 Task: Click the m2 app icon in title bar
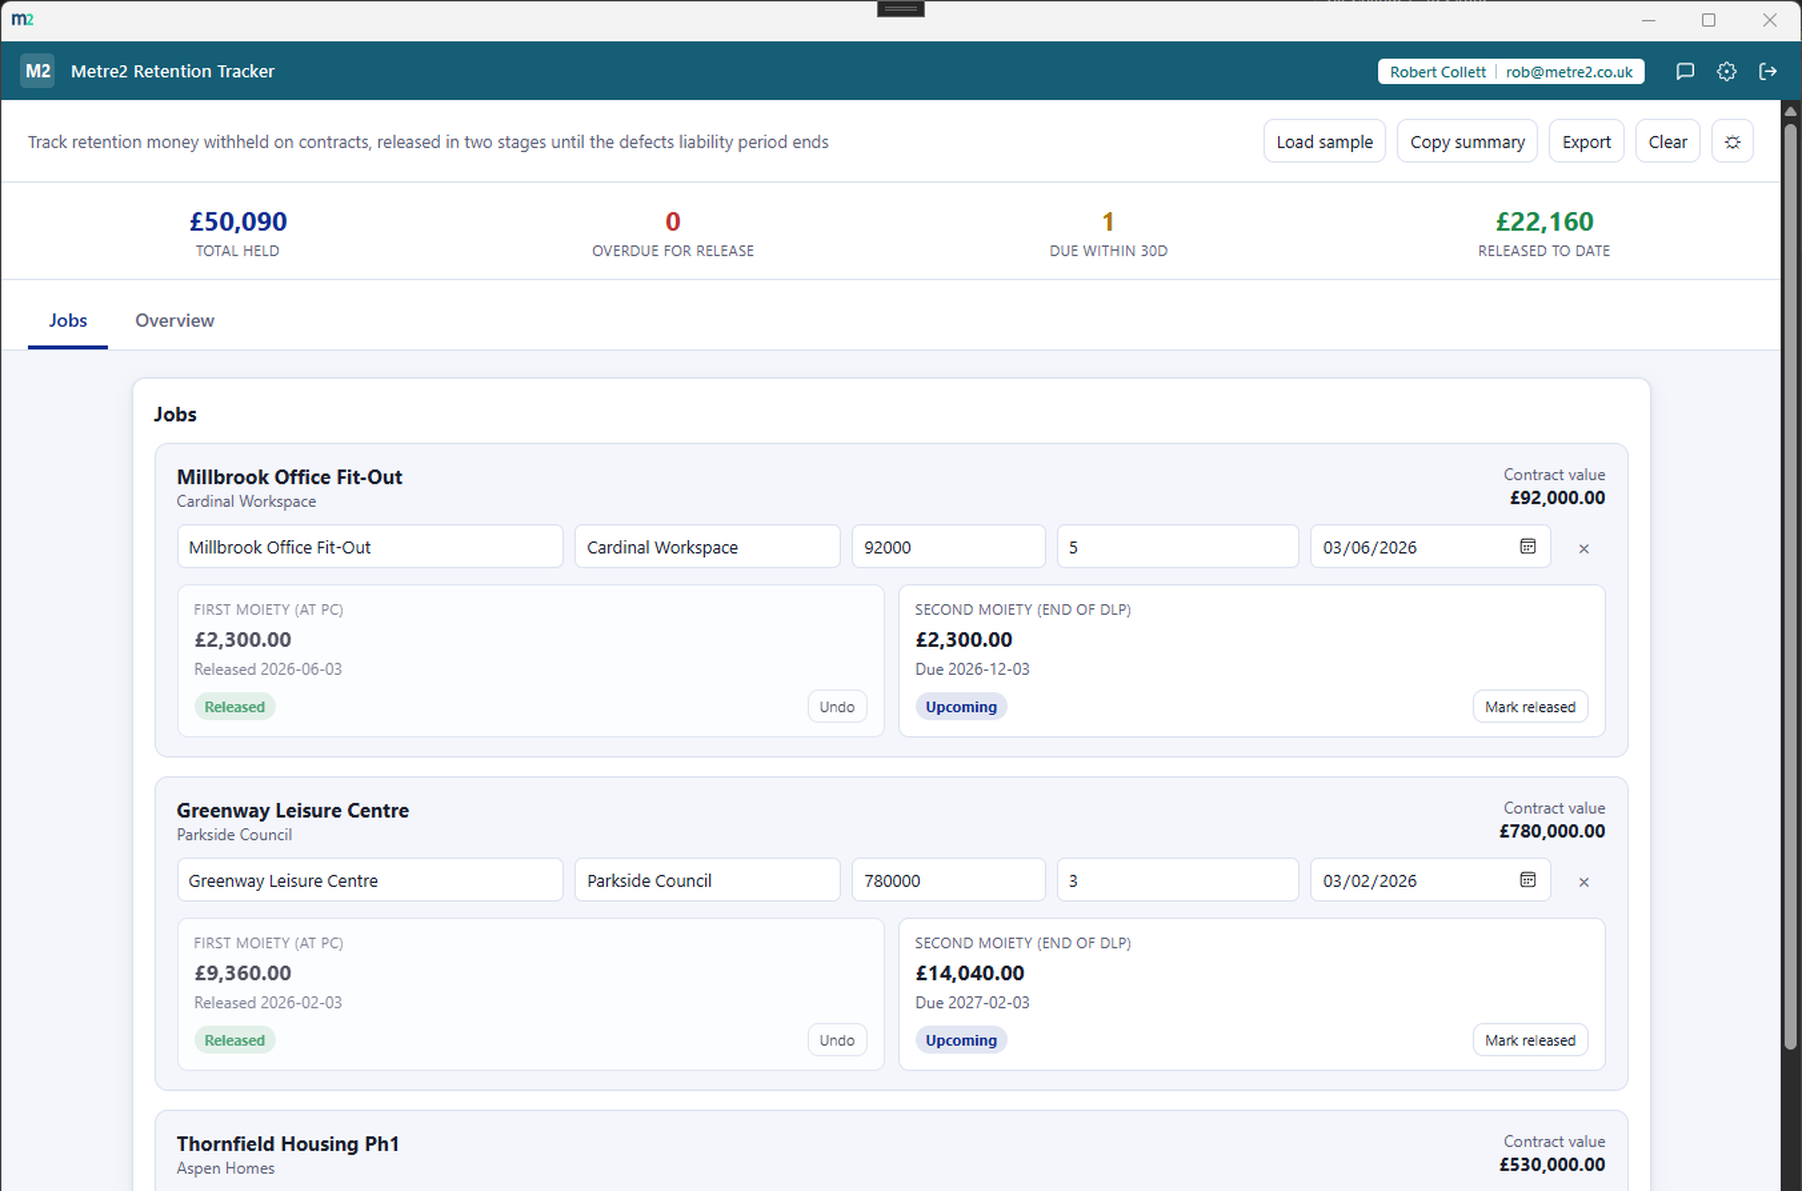[22, 19]
